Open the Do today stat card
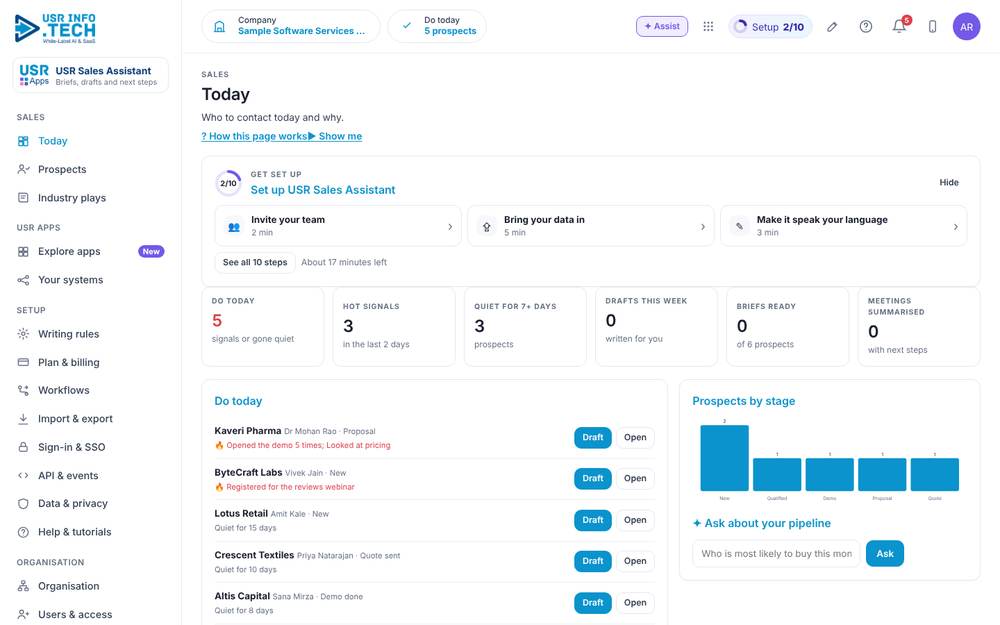The image size is (1000, 625). pyautogui.click(x=263, y=327)
